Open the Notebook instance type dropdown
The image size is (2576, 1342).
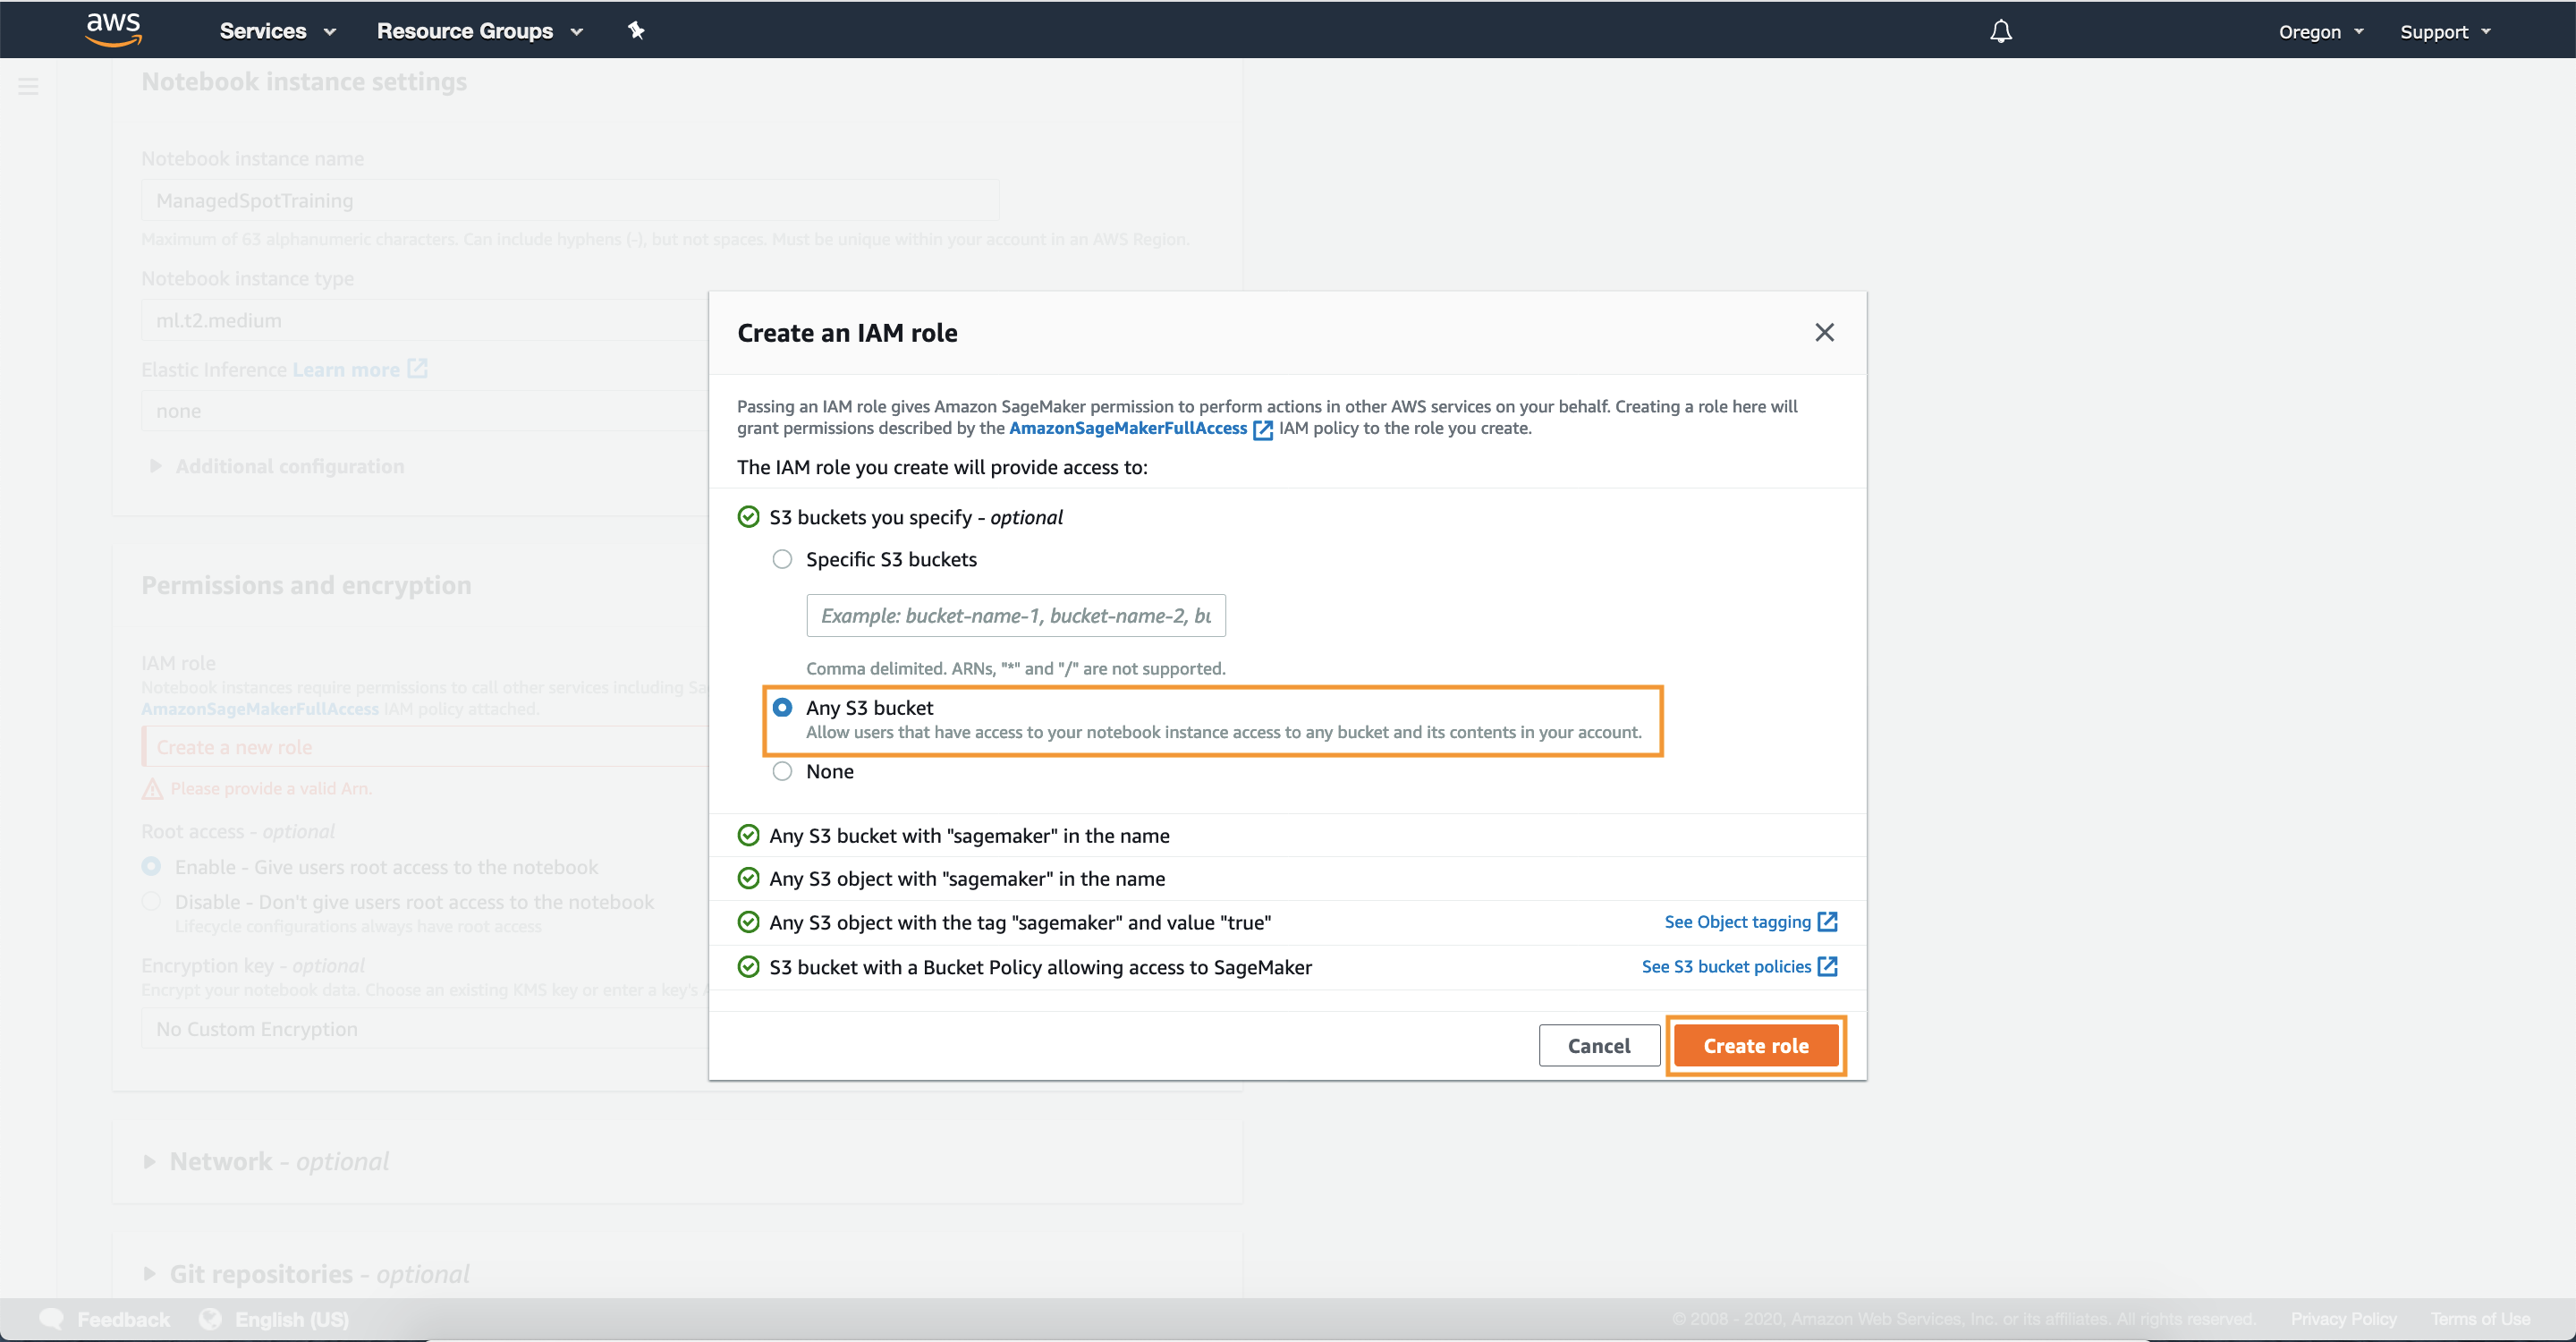[x=425, y=320]
